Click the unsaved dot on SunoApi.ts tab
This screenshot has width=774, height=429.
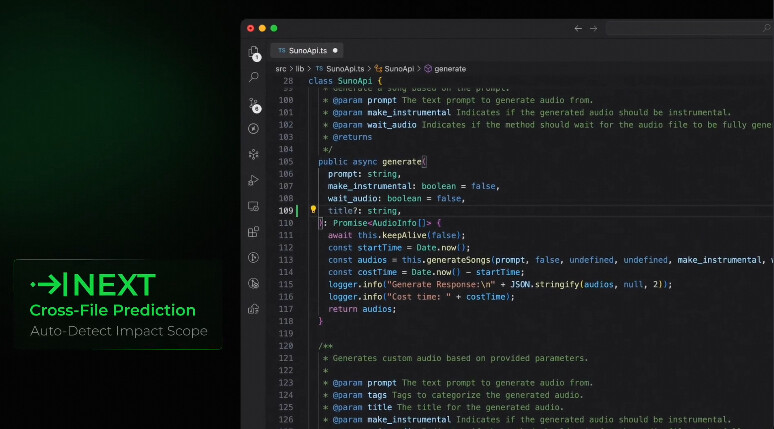click(335, 50)
